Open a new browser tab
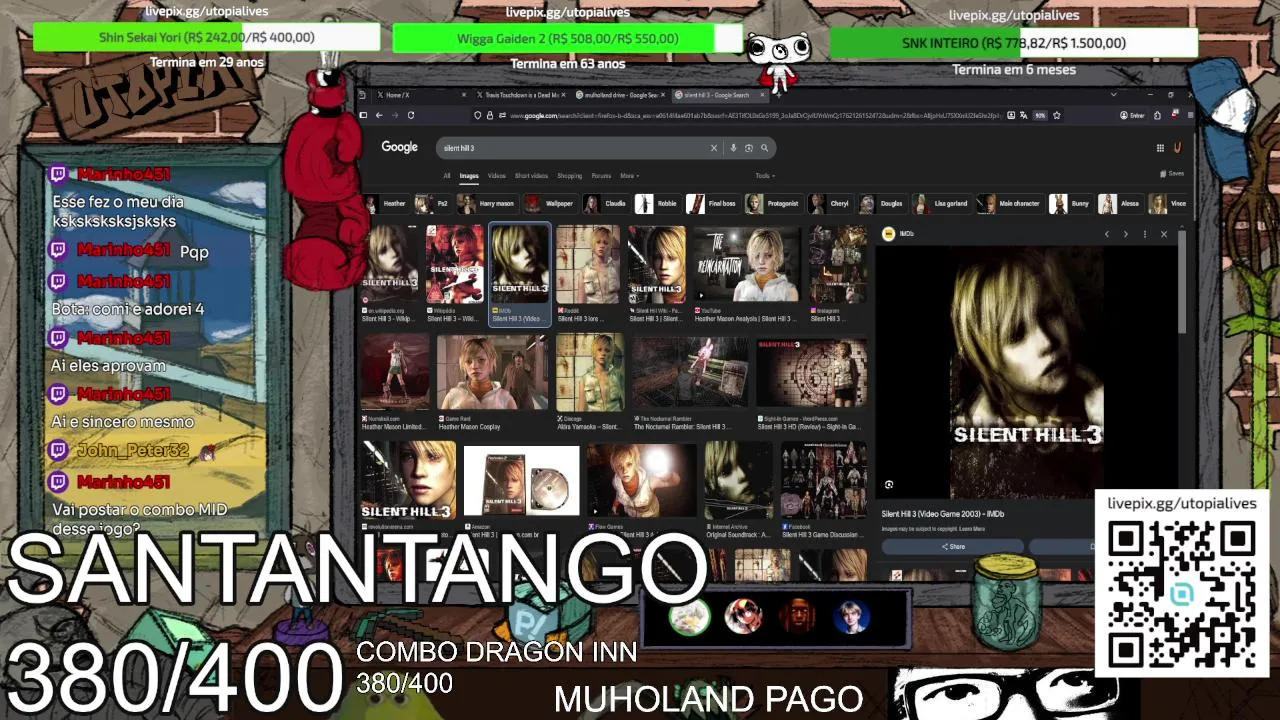The height and width of the screenshot is (720, 1280). 778,95
